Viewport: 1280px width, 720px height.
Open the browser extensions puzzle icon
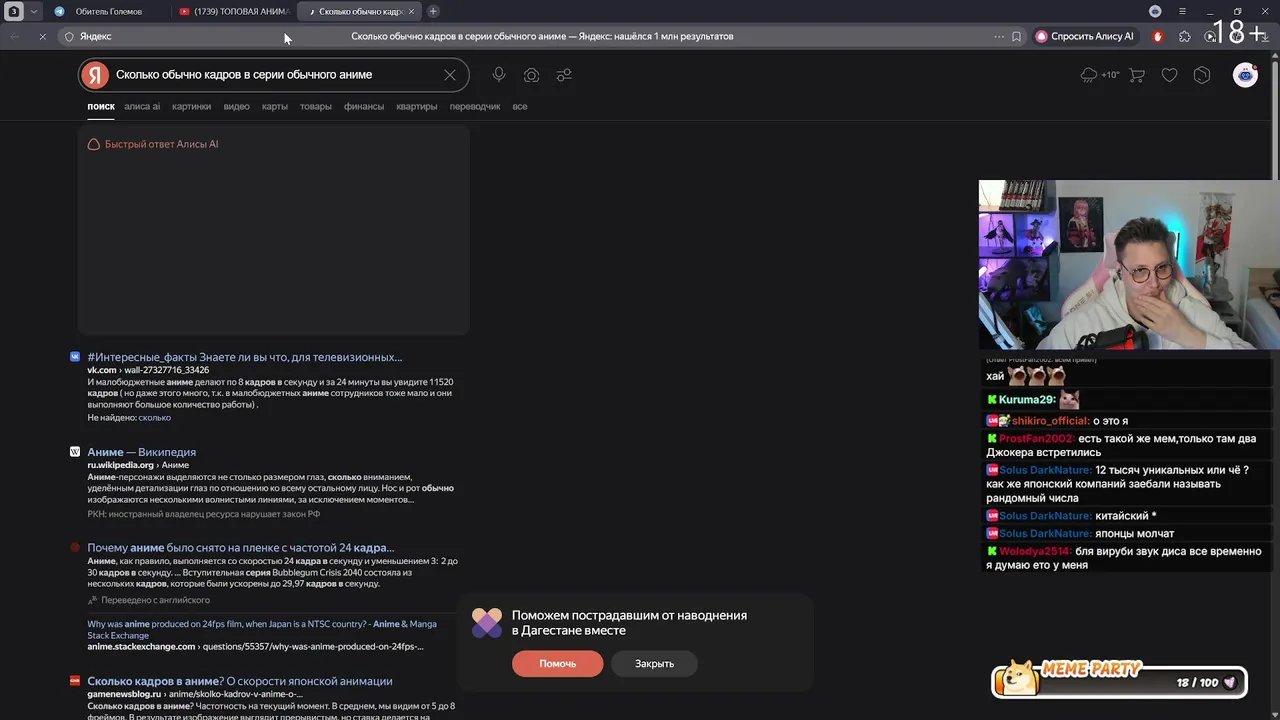point(1185,36)
